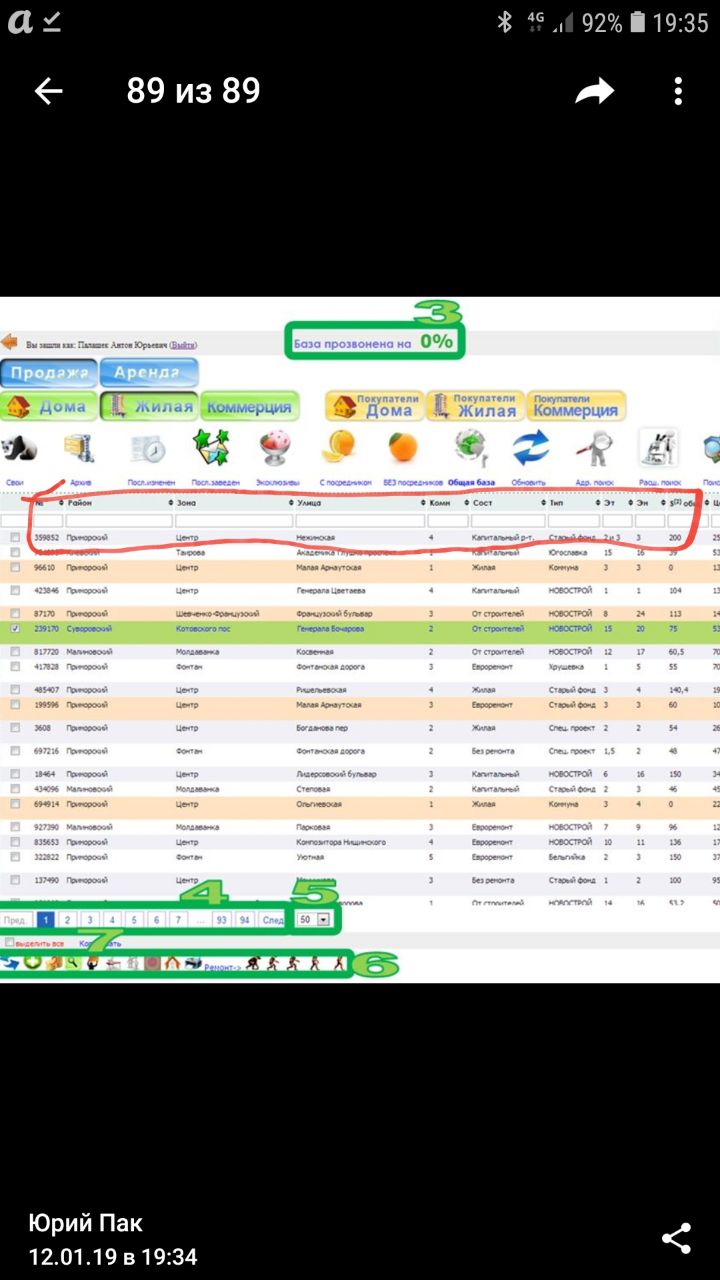
Task: Uncheck the checkbox for listing 239170
Action: 15,629
